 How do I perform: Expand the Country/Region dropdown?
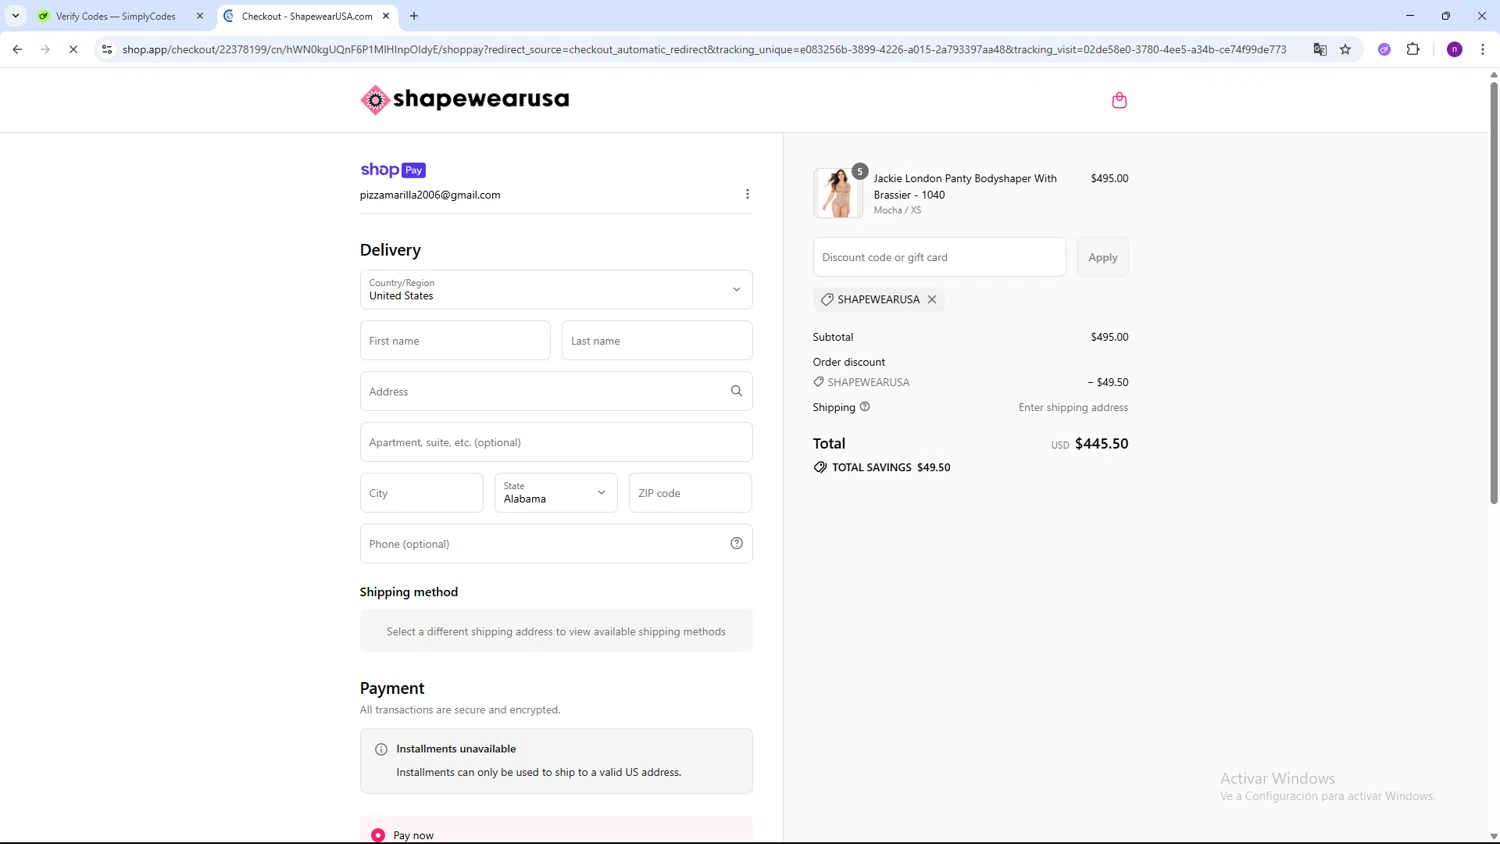[x=556, y=289]
